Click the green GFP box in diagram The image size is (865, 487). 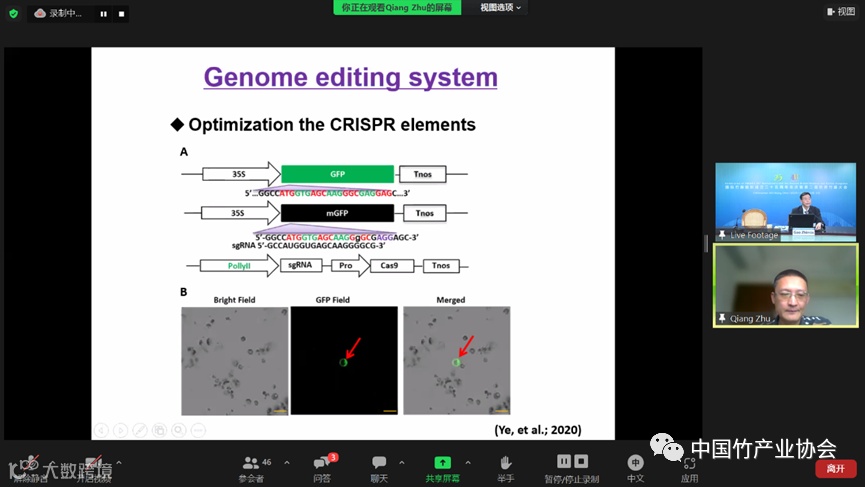(x=338, y=174)
